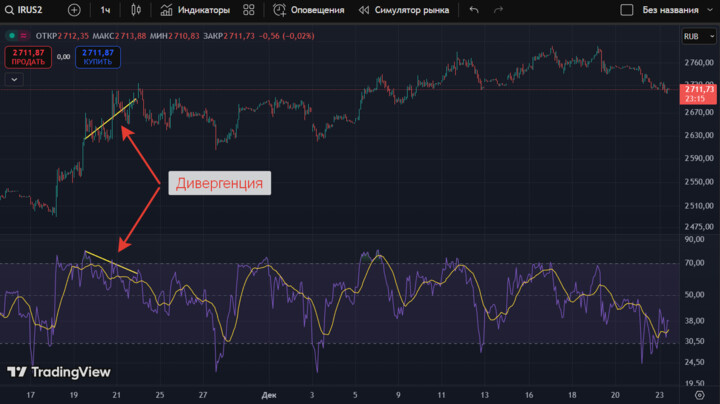720x404 pixels.
Task: Select the red 'Дивергенция' text annotation
Action: tap(219, 183)
